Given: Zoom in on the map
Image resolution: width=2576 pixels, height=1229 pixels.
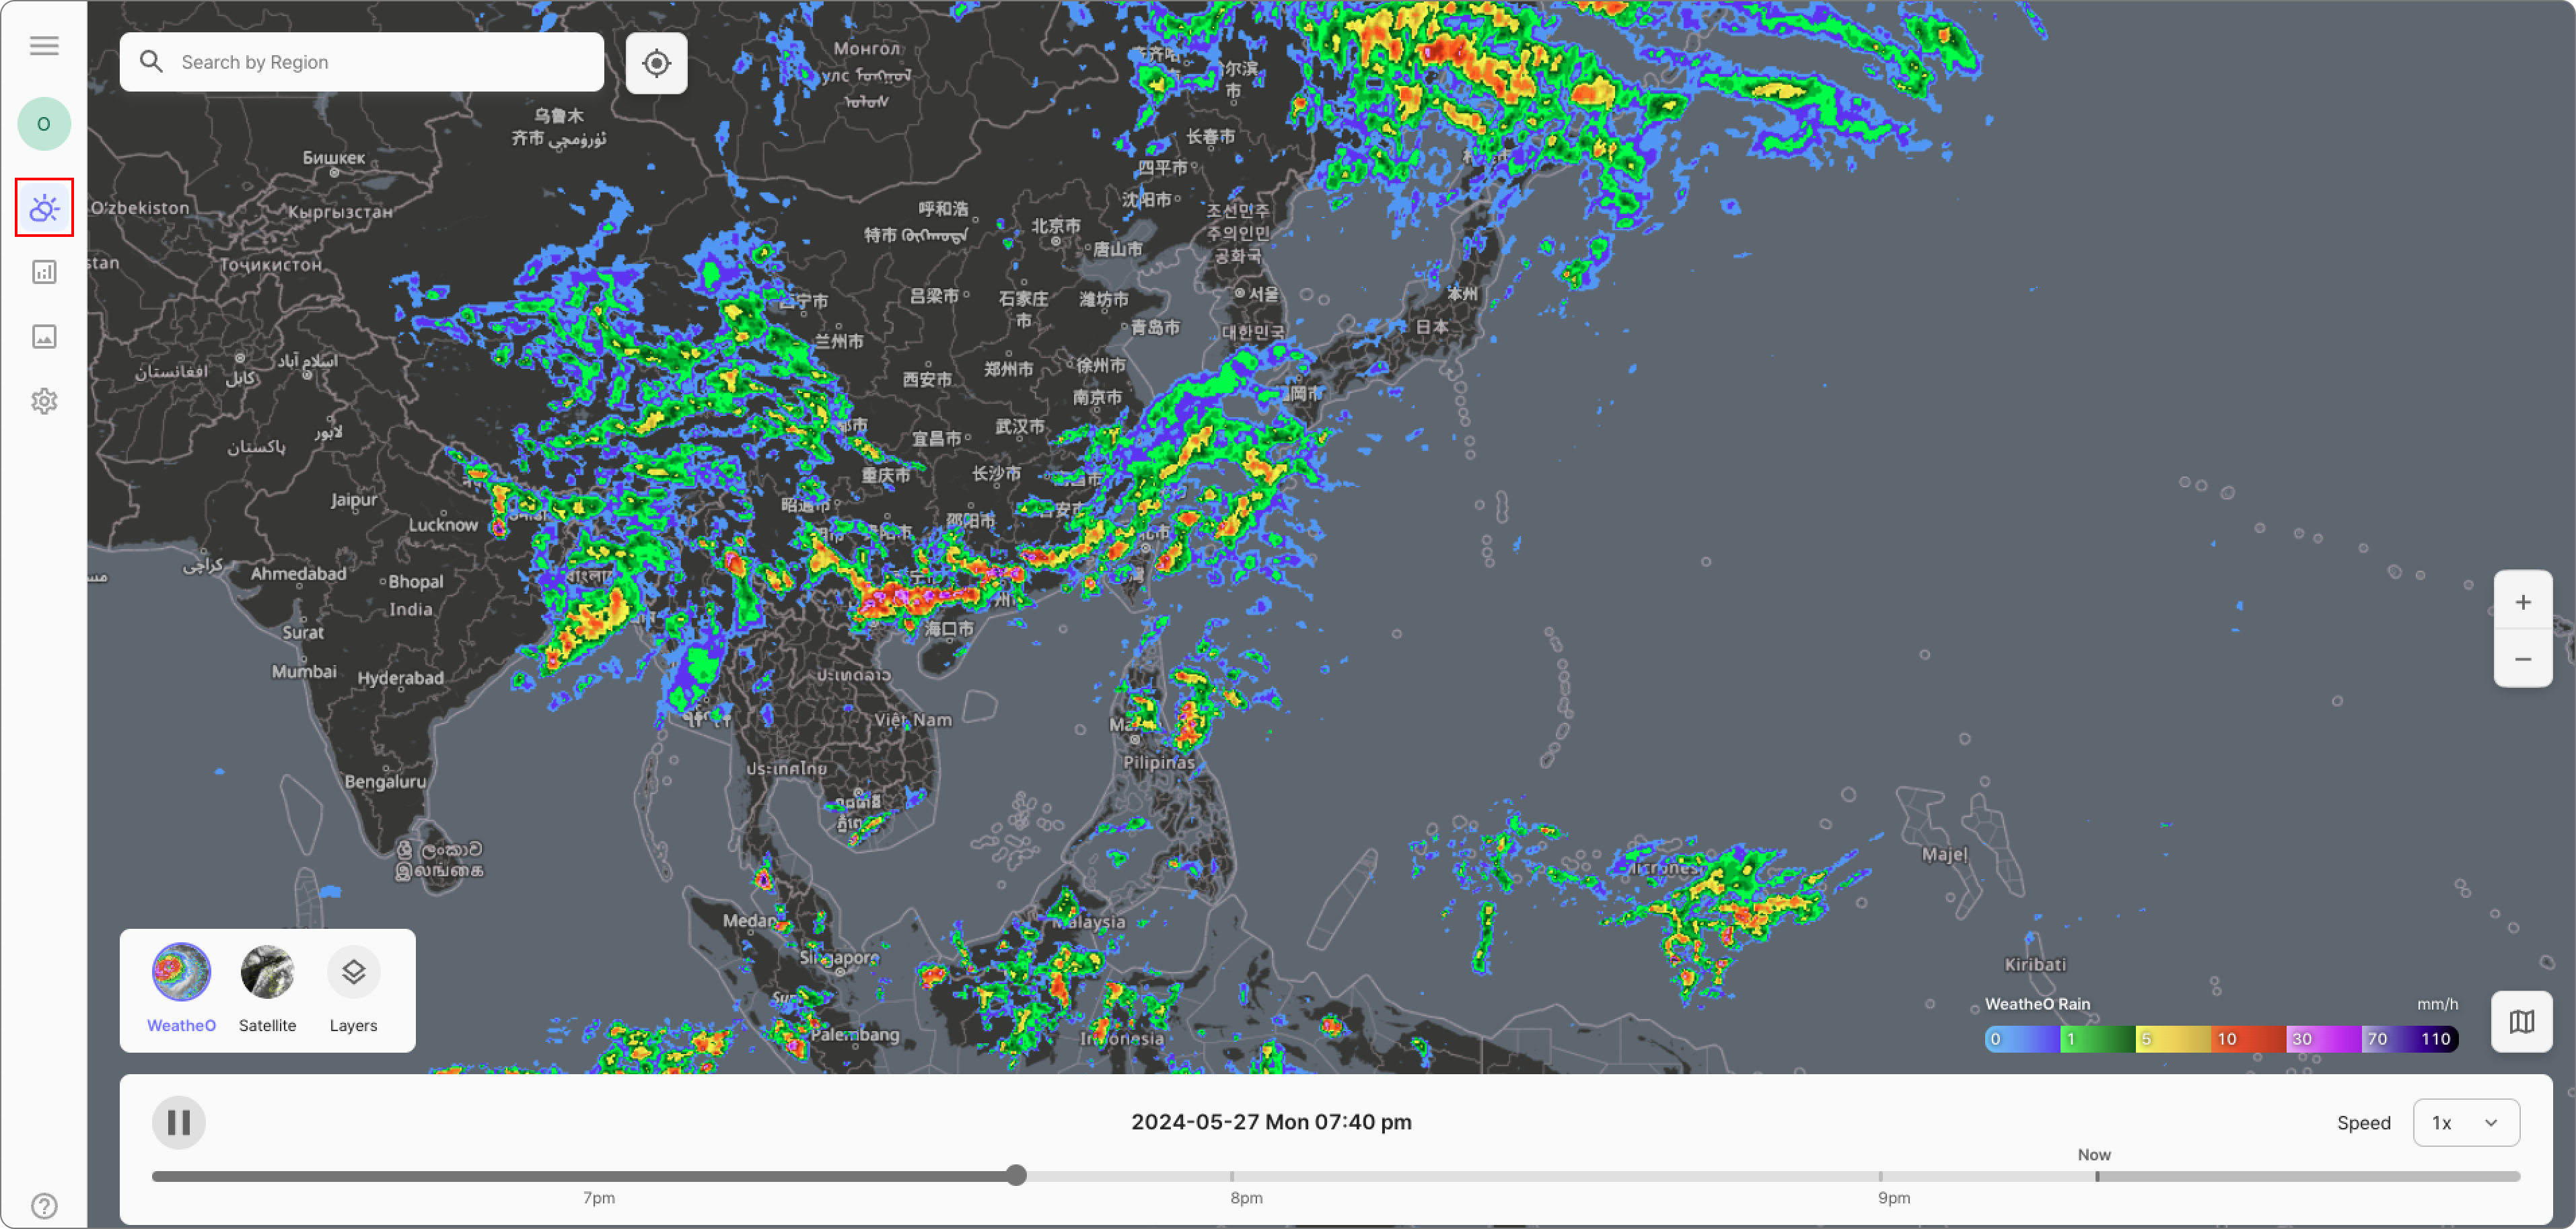Looking at the screenshot, I should click(x=2522, y=602).
